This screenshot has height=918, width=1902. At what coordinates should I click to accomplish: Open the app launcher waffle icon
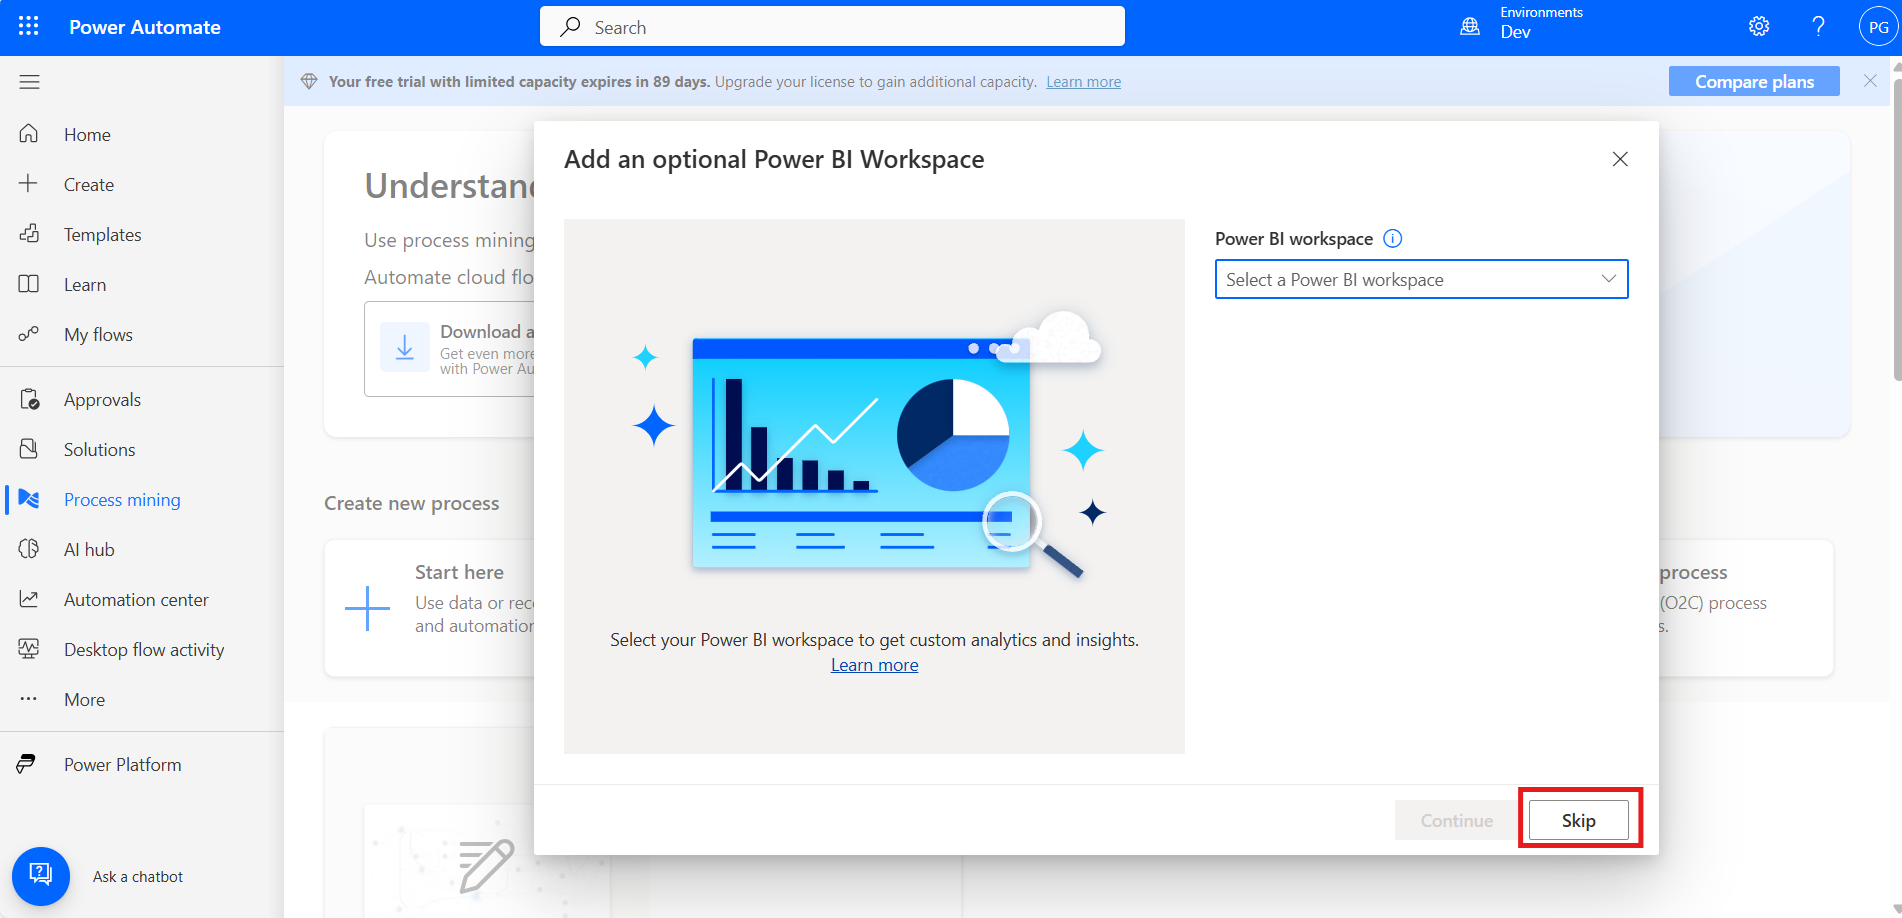[x=28, y=27]
